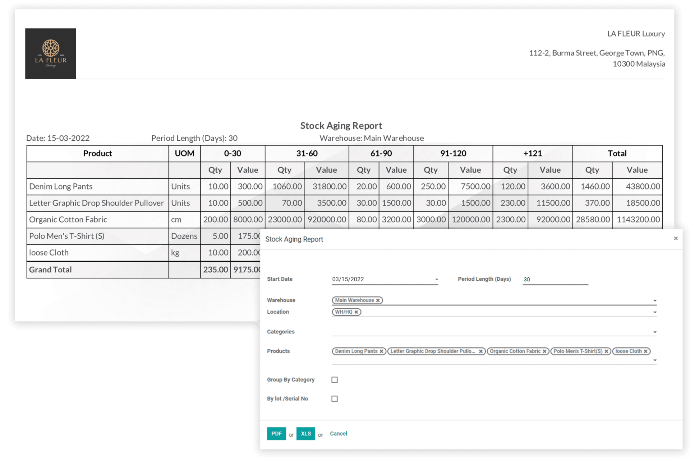The image size is (690, 459).
Task: Remove loose Cloth product tag
Action: tap(647, 351)
